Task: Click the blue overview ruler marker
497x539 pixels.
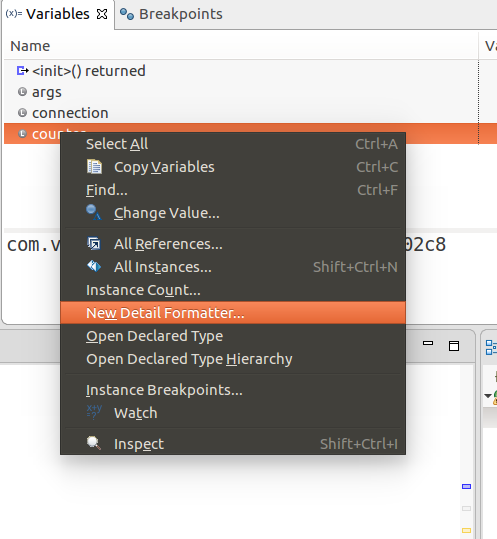Action: 466,486
